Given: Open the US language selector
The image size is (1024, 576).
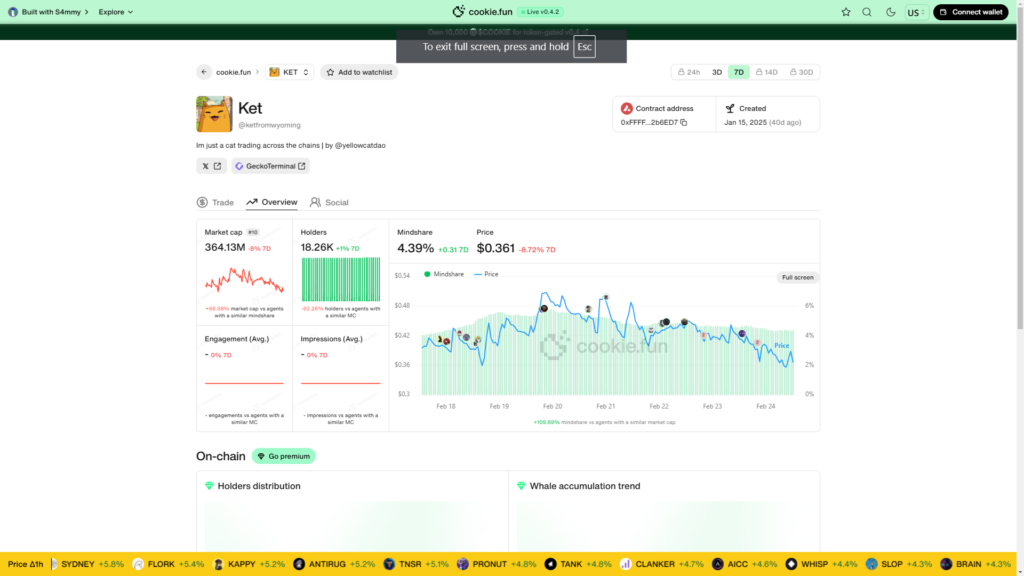Looking at the screenshot, I should click(x=916, y=12).
